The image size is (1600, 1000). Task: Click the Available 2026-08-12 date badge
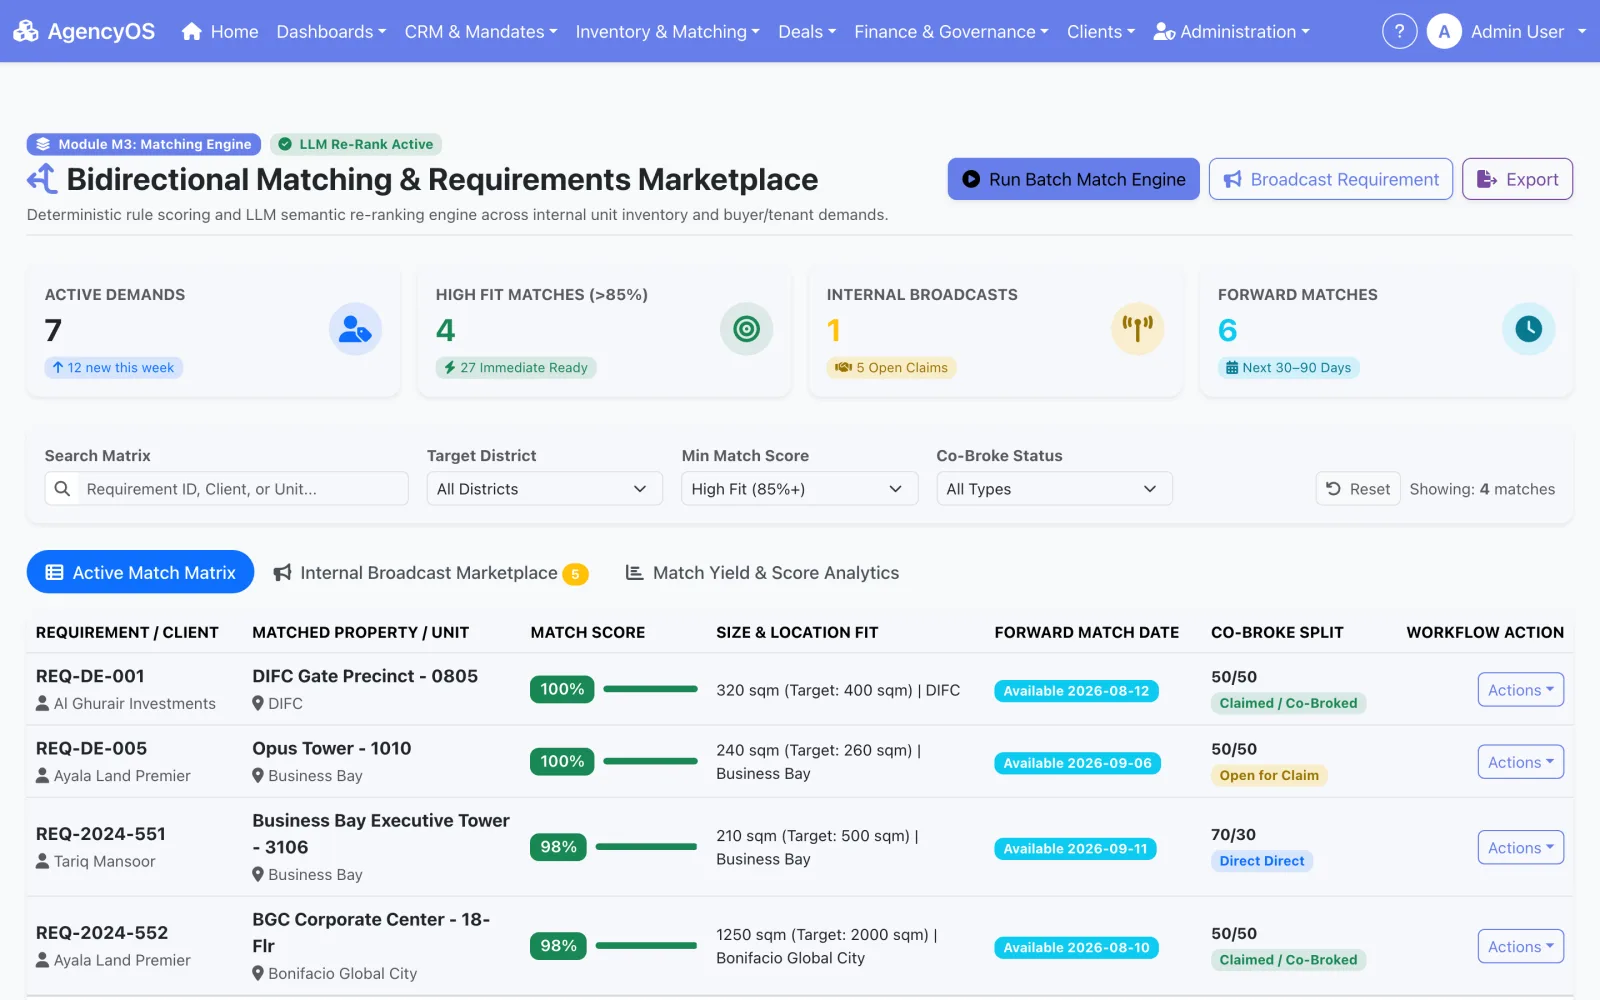pyautogui.click(x=1076, y=691)
